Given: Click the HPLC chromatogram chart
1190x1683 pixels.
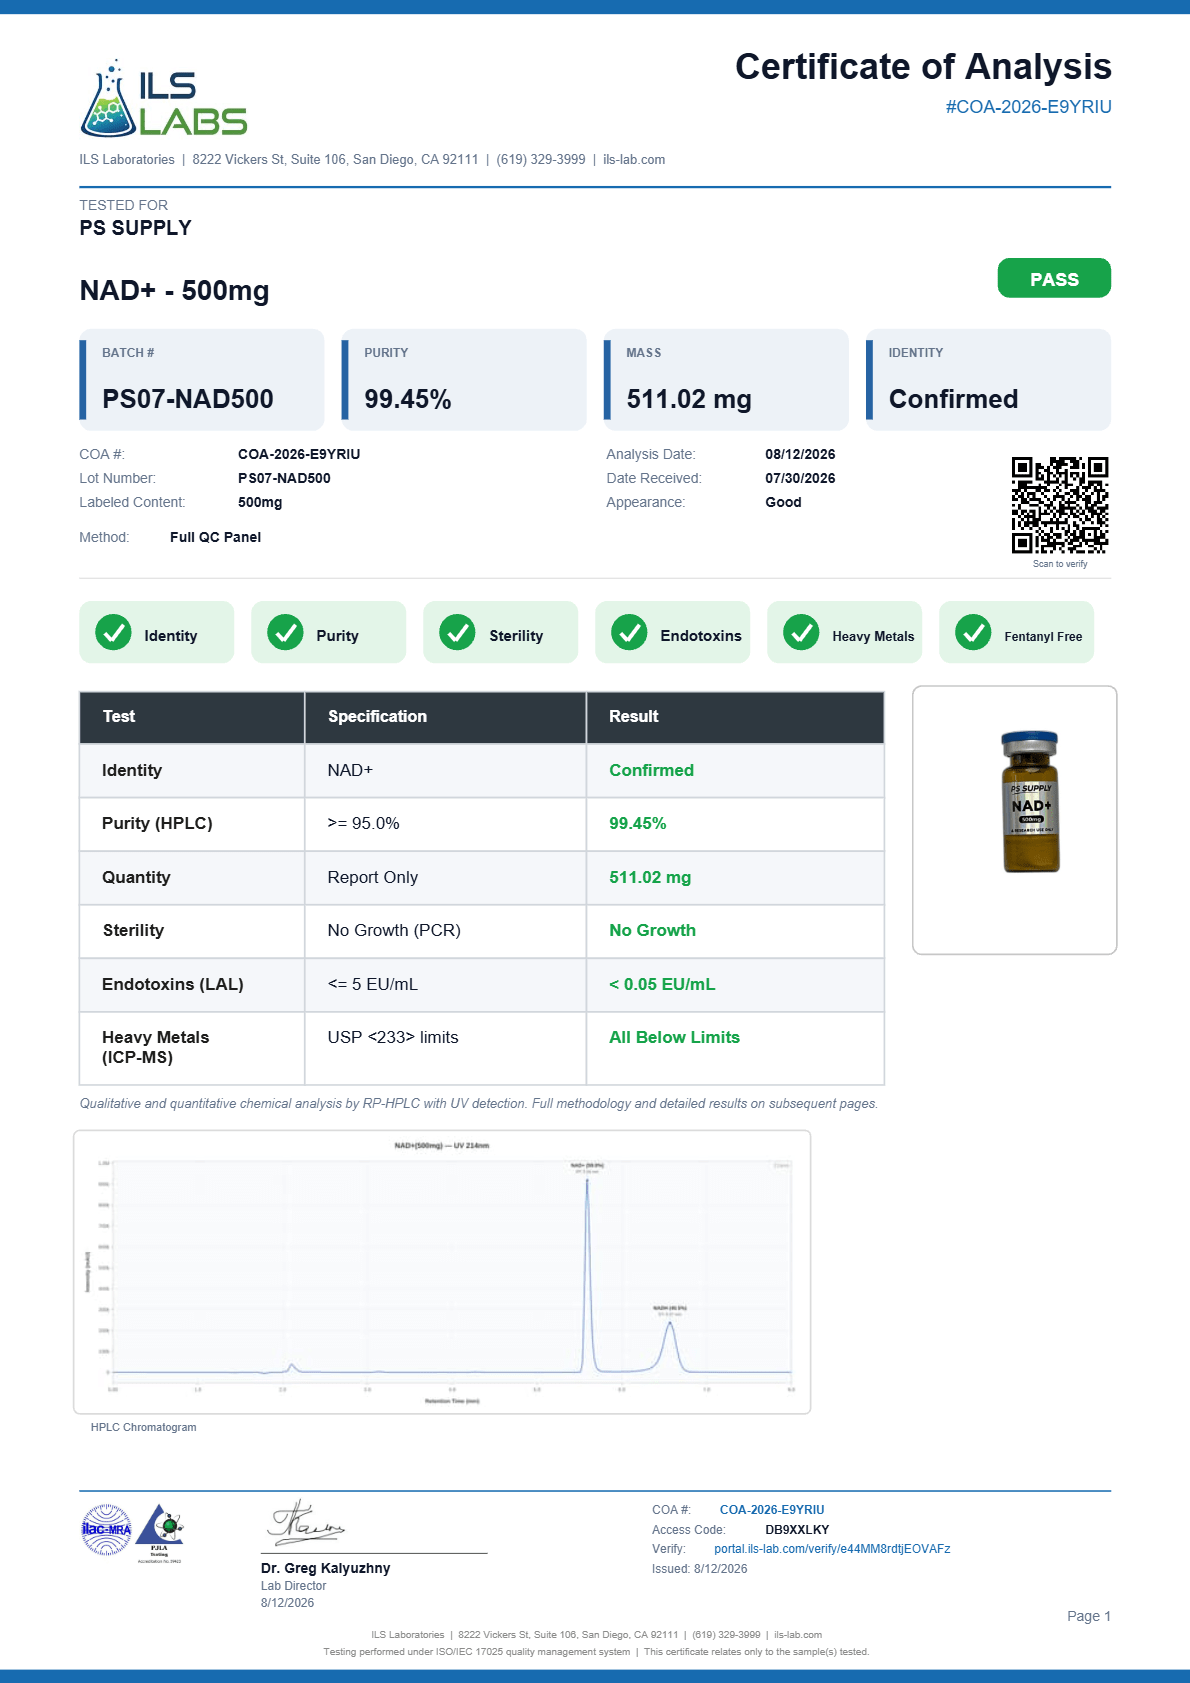Looking at the screenshot, I should (x=442, y=1272).
